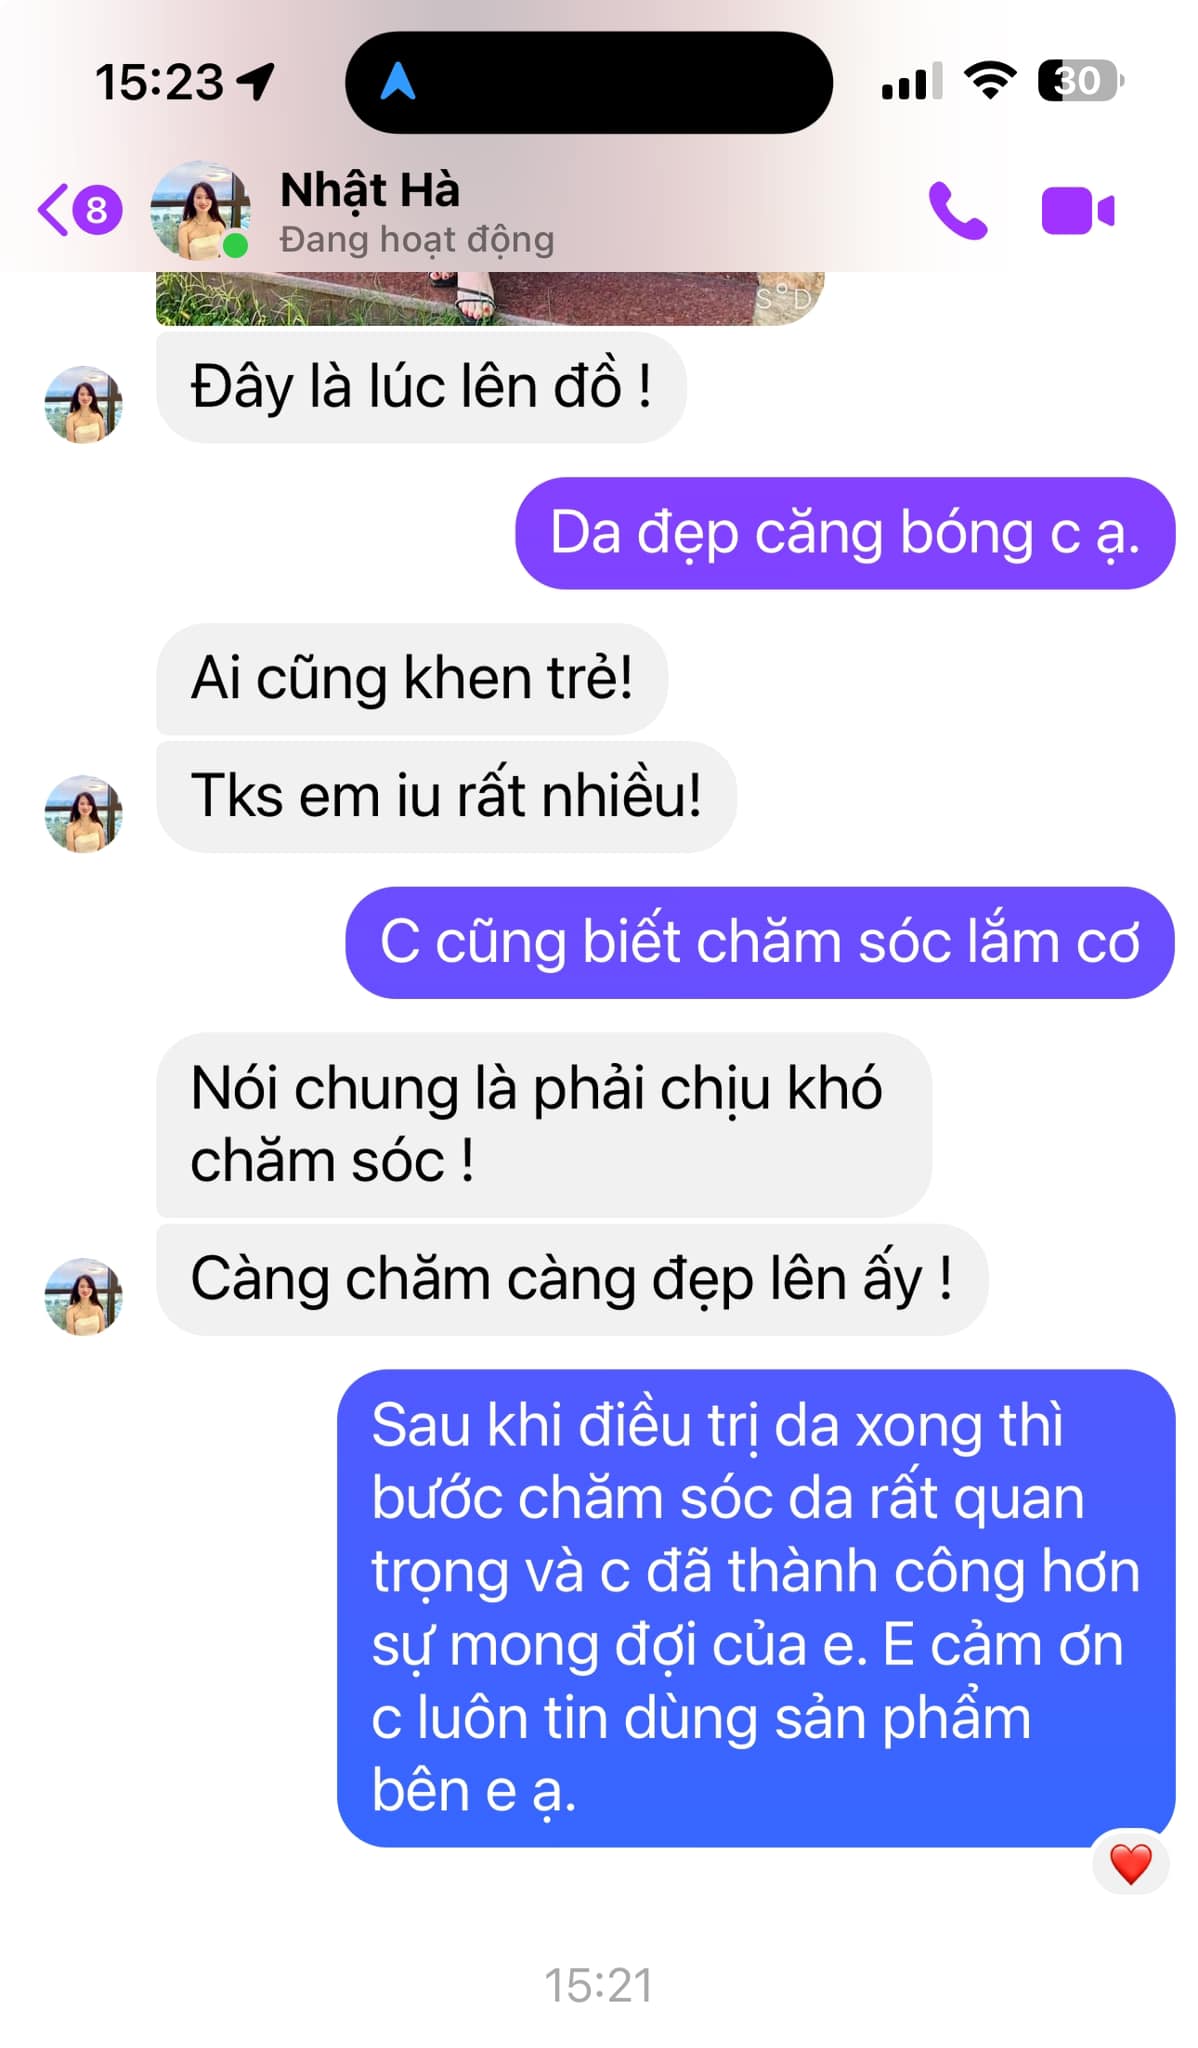Tap the back arrow chevron
Viewport: 1198px width, 2048px height.
point(52,210)
